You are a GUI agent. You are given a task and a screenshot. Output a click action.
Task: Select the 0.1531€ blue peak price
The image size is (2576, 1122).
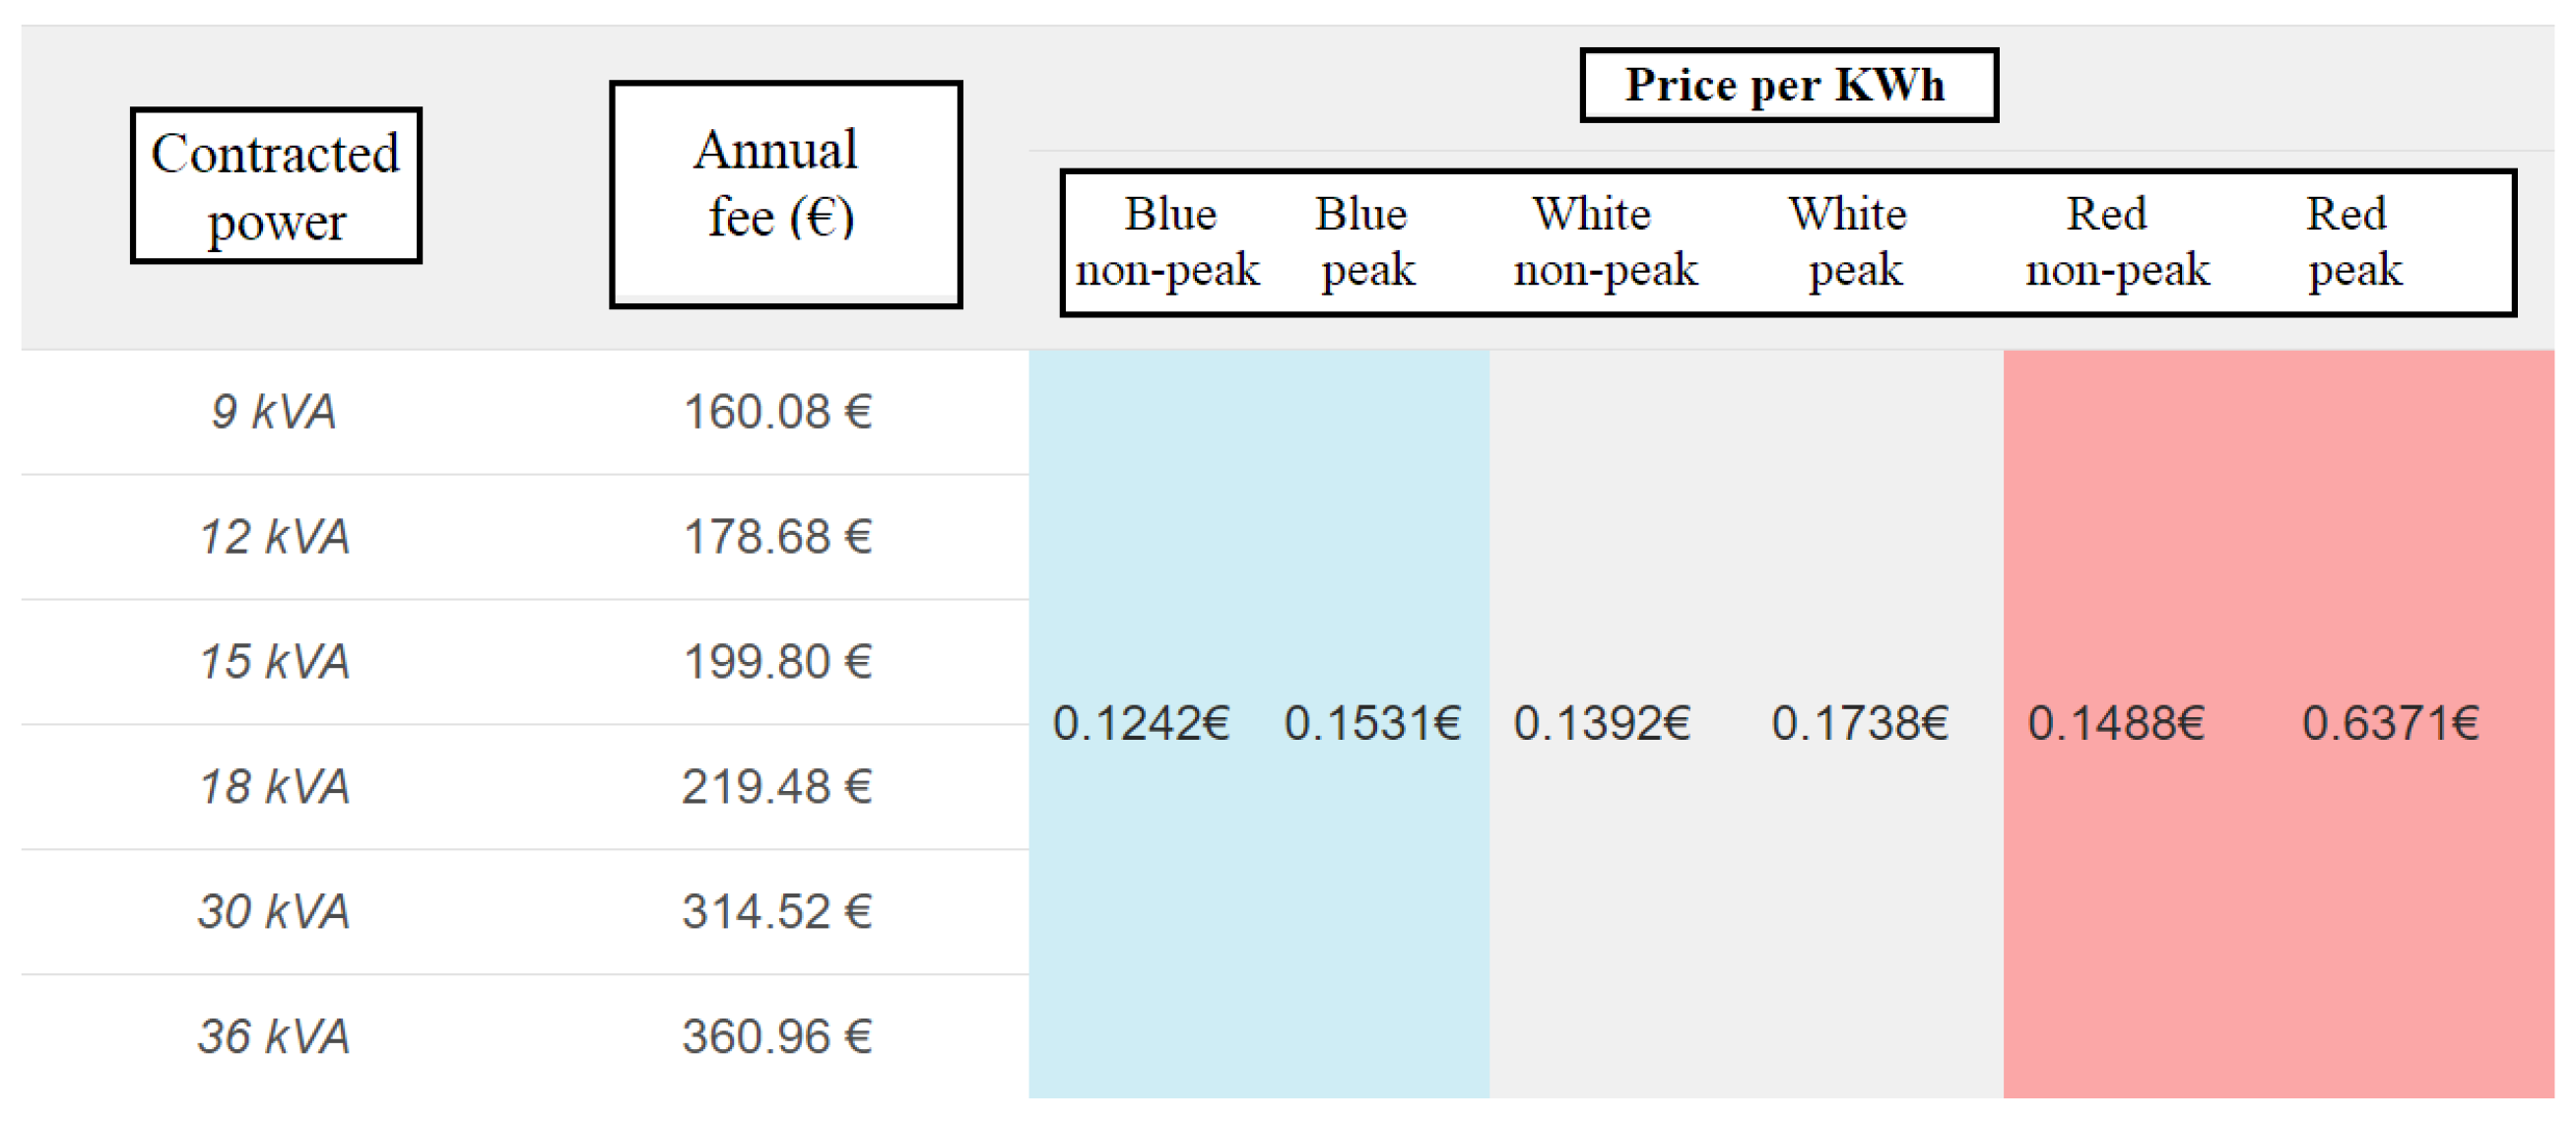pyautogui.click(x=1372, y=724)
